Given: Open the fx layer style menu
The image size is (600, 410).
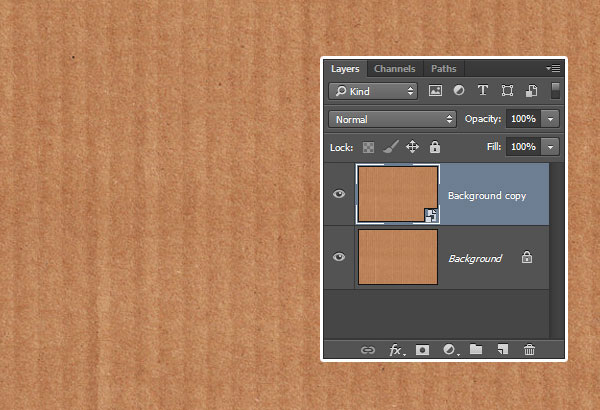Looking at the screenshot, I should 396,350.
